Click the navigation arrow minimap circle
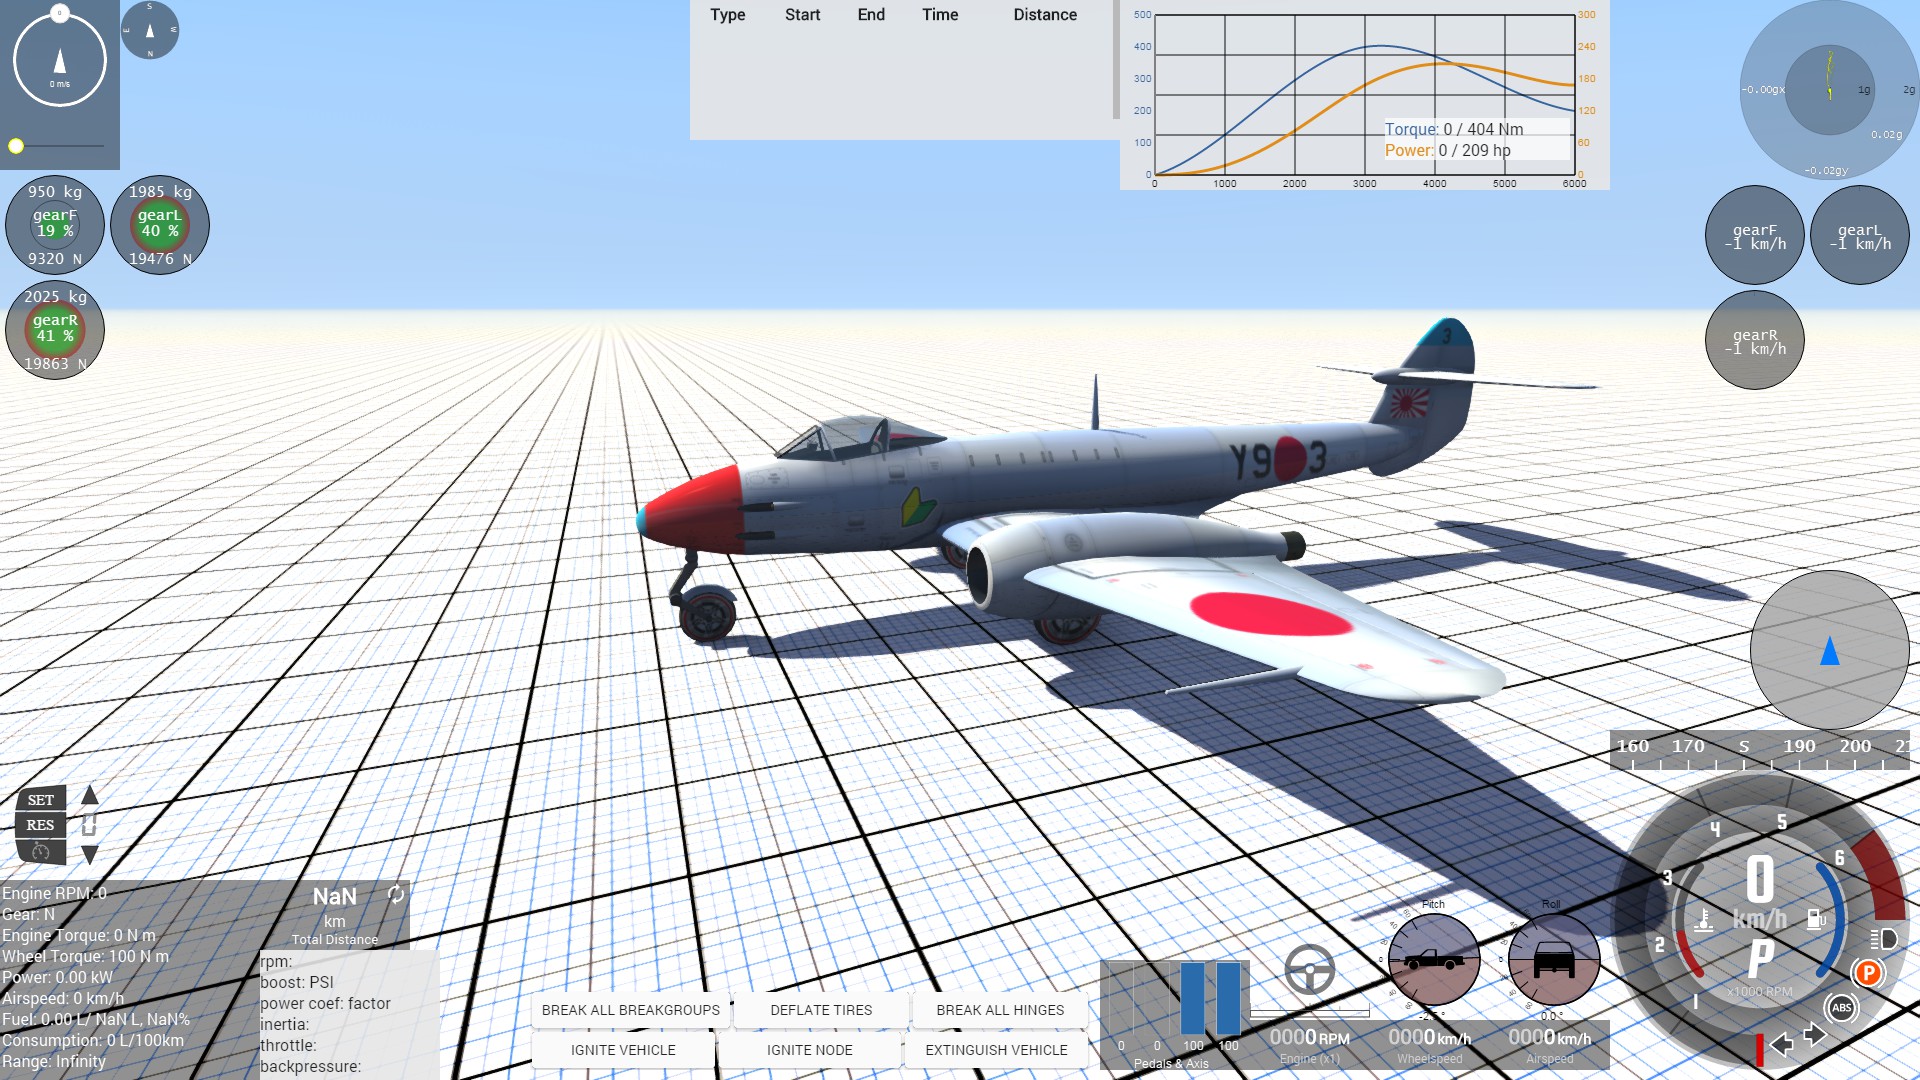The width and height of the screenshot is (1920, 1080). point(1830,650)
